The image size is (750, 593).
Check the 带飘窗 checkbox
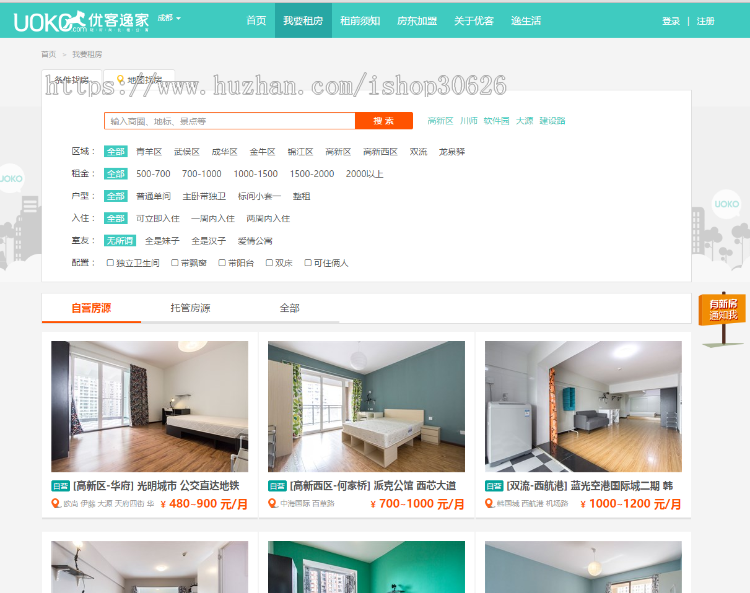click(x=175, y=263)
